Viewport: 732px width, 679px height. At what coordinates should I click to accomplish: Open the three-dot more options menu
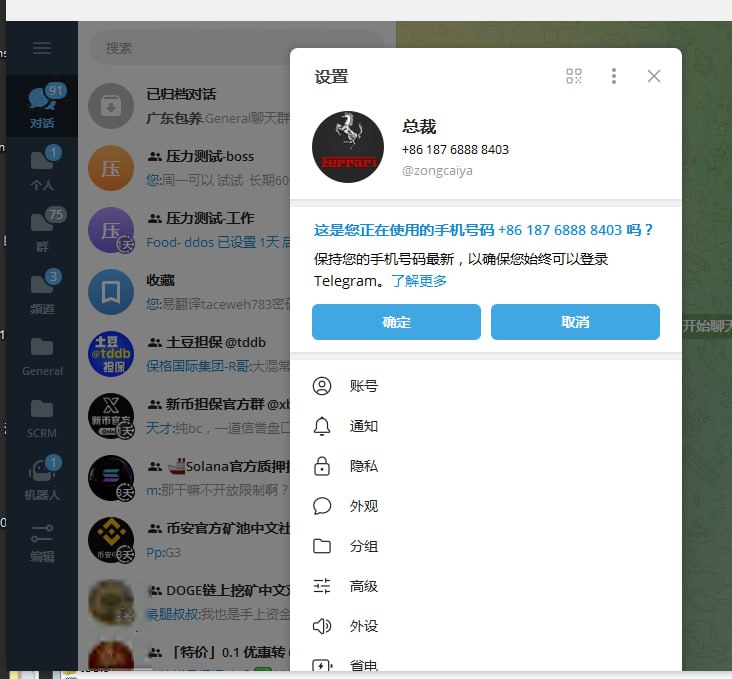click(614, 76)
